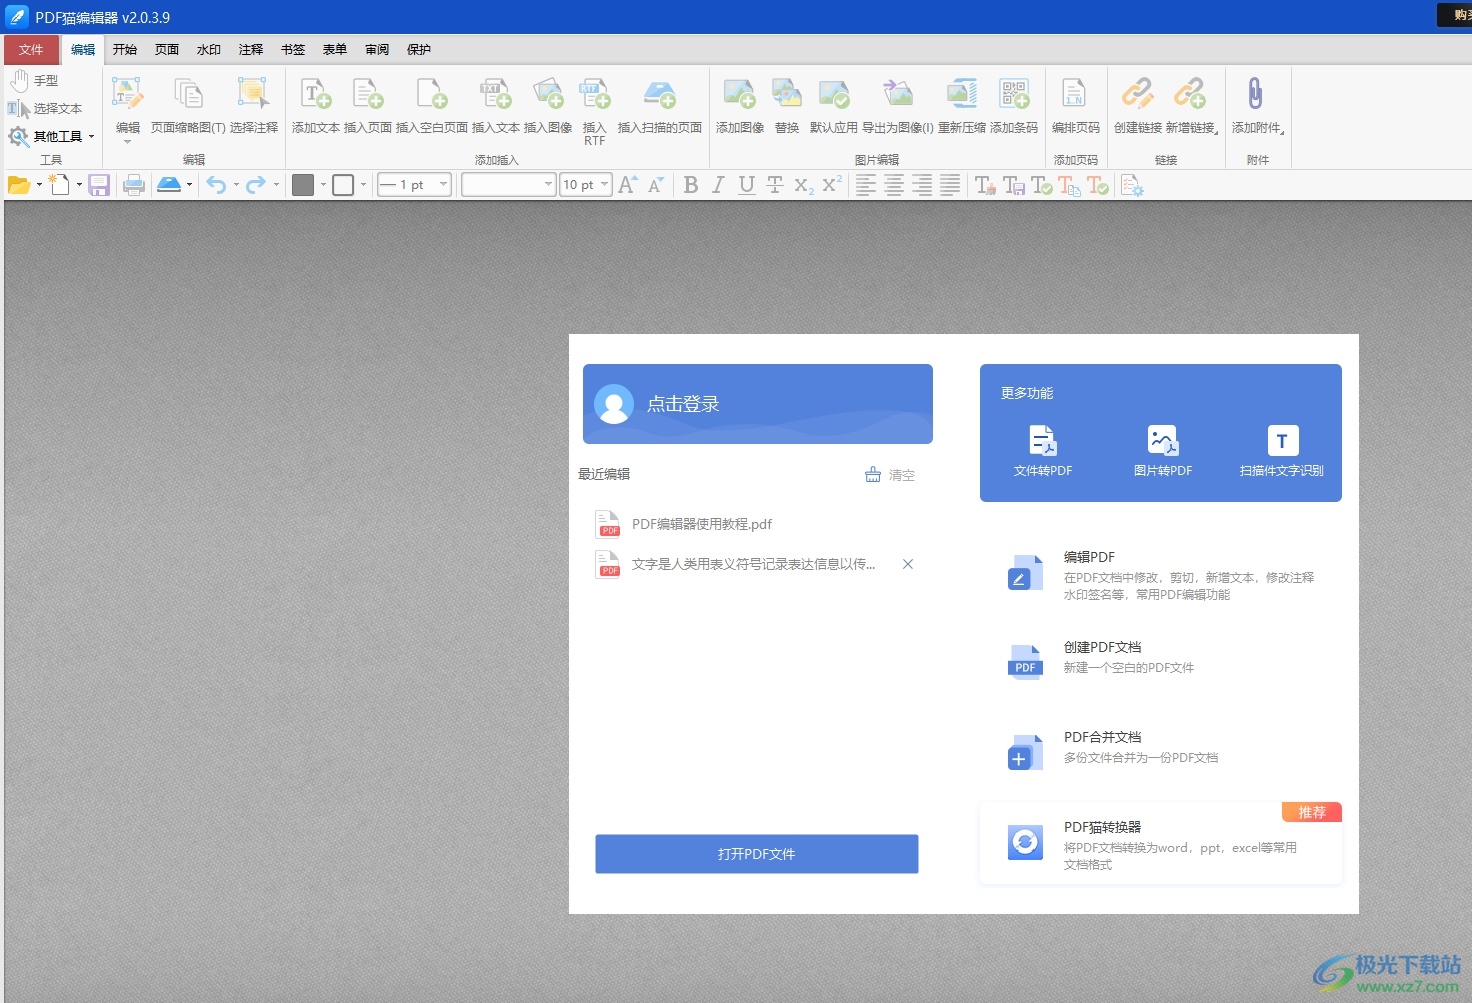Choose the 选择注释 annotation selector
Viewport: 1472px width, 1003px height.
(254, 104)
